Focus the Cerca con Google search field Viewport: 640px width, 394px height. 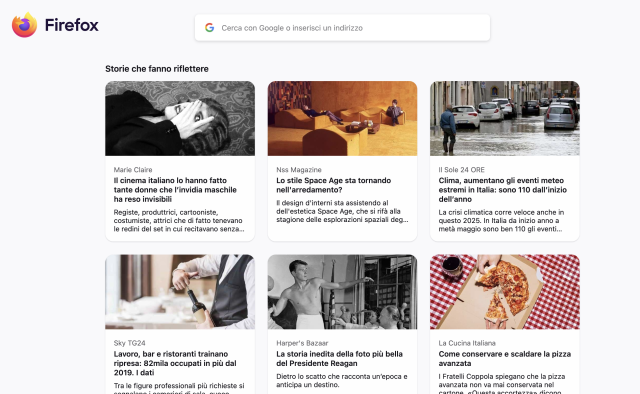[342, 28]
